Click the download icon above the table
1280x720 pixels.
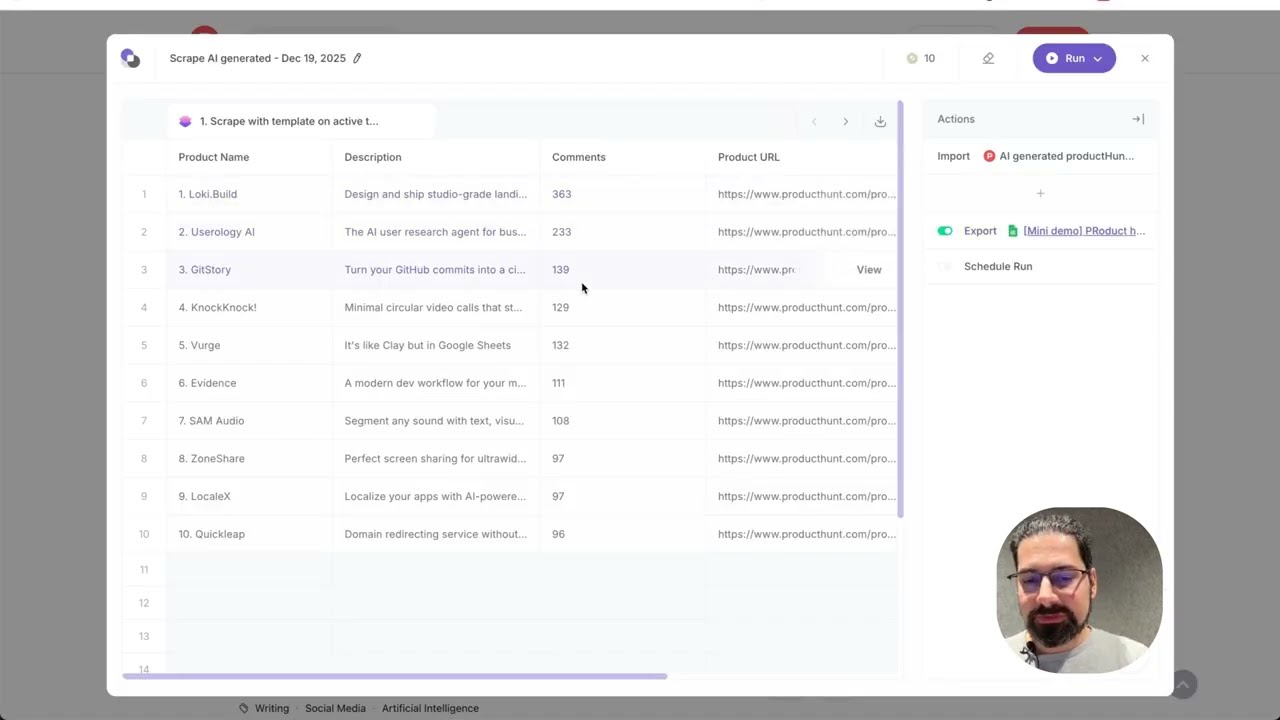880,121
